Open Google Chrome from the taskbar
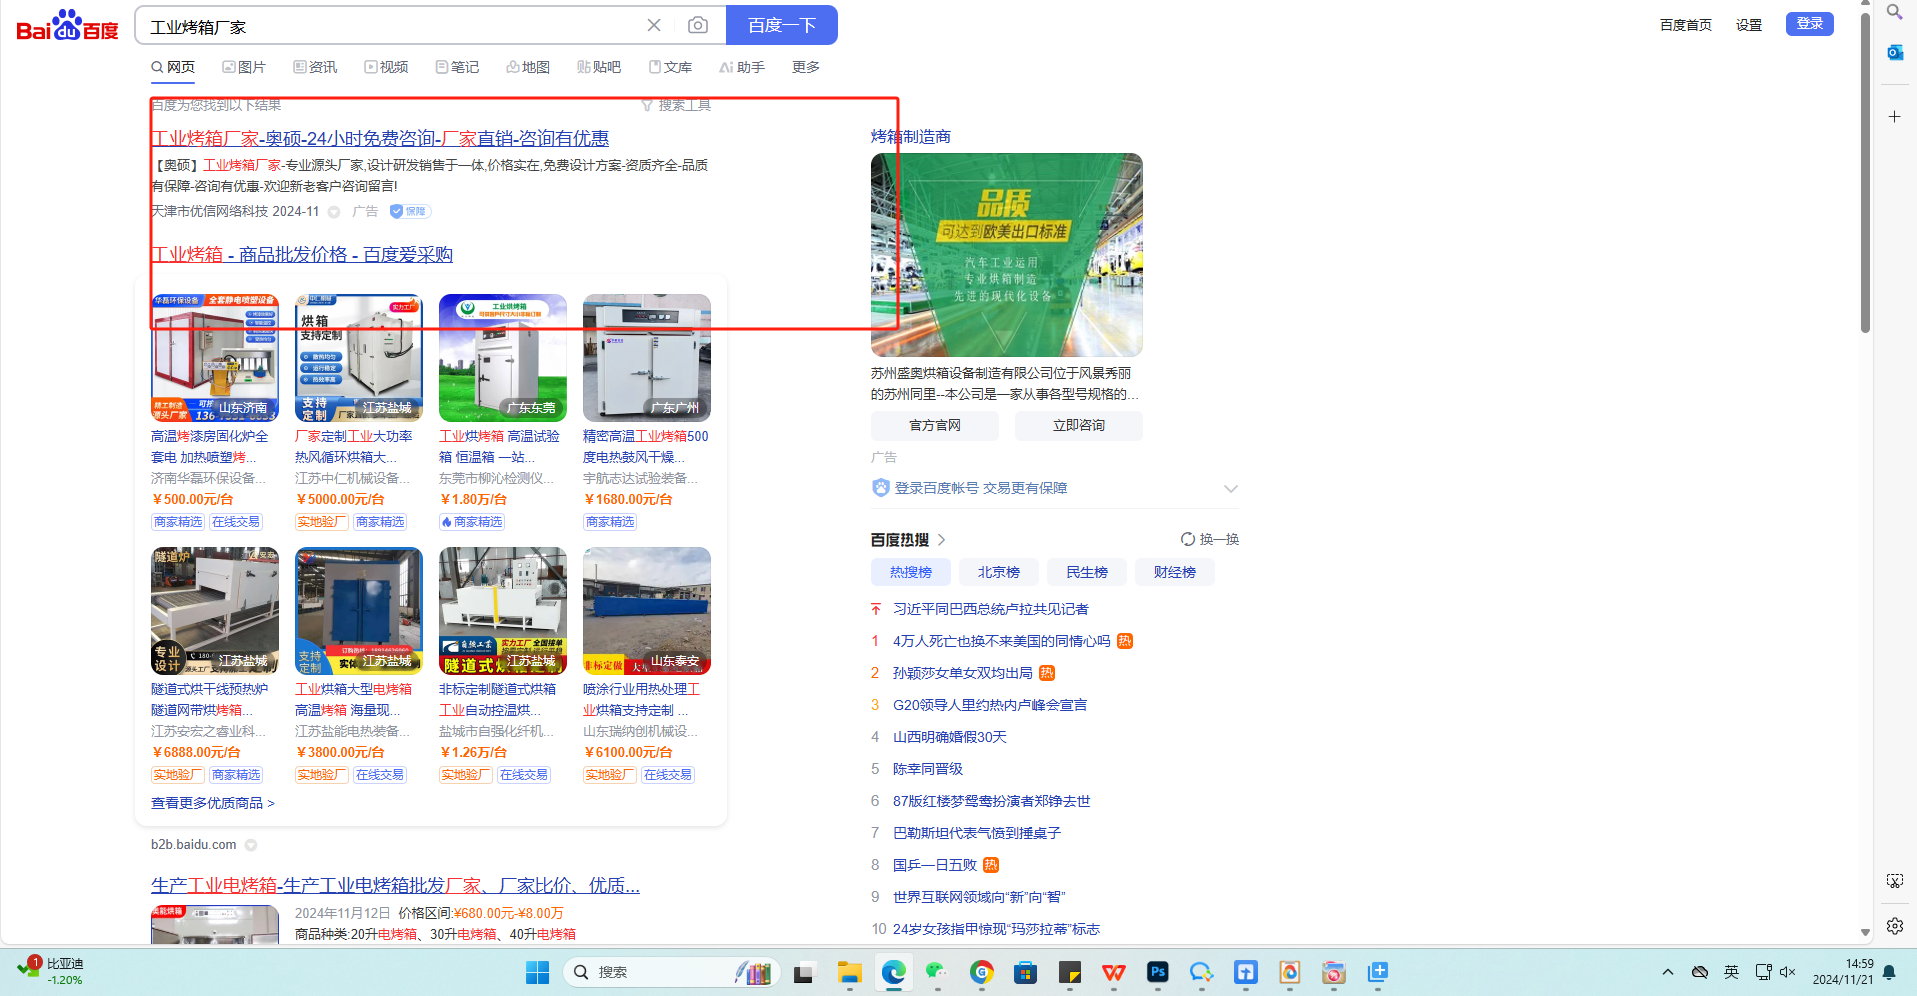The width and height of the screenshot is (1917, 996). coord(981,972)
